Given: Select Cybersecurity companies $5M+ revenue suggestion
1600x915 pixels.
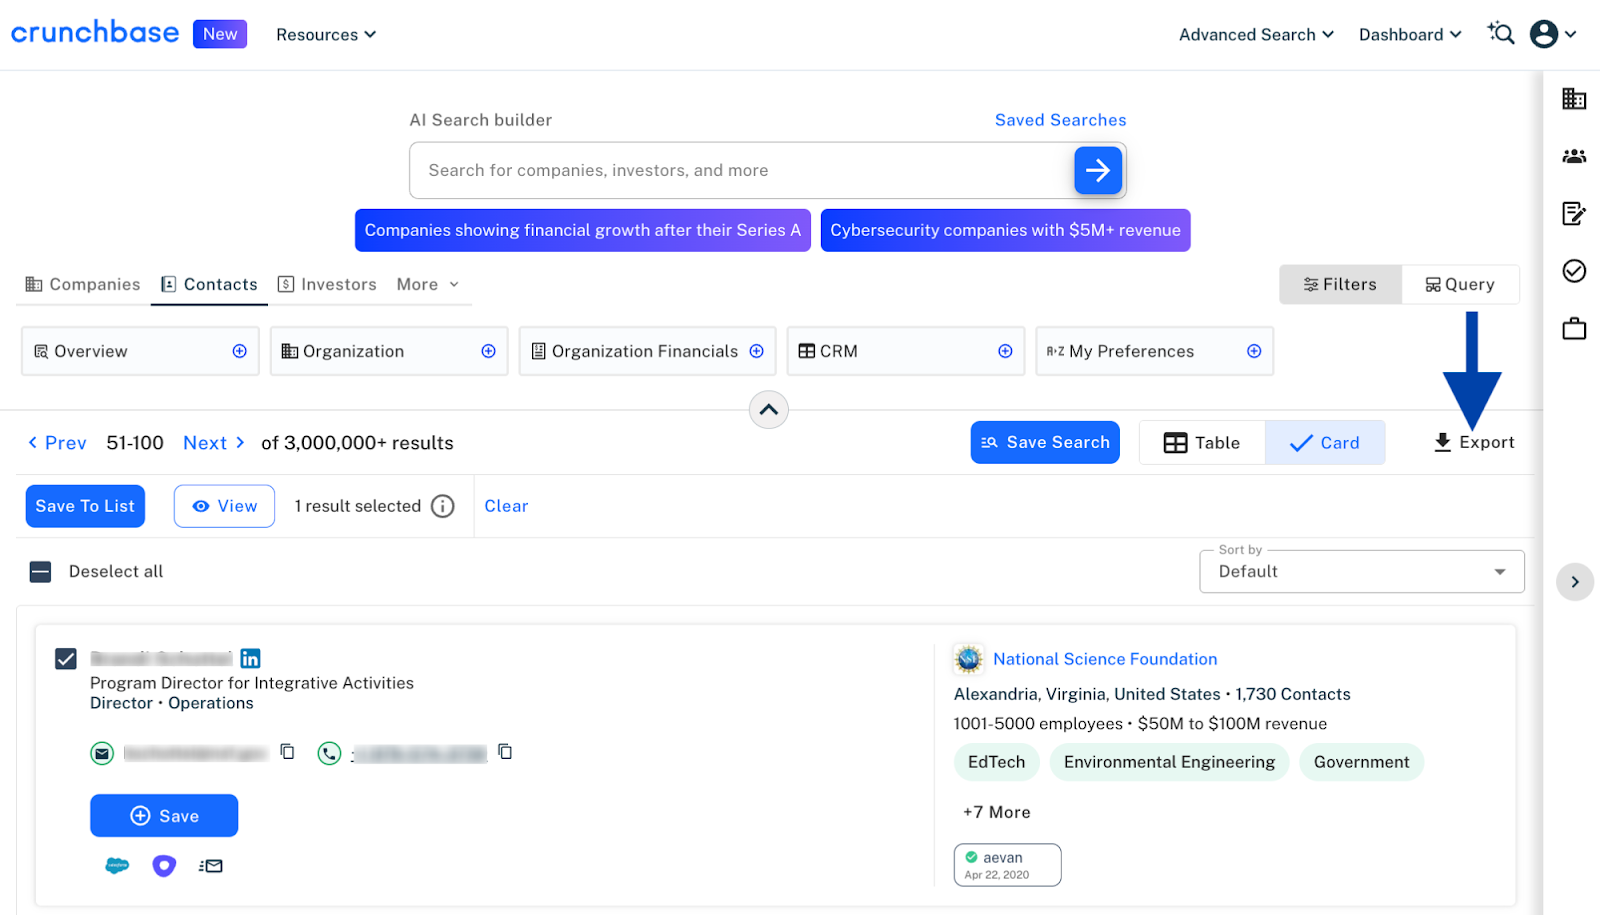Looking at the screenshot, I should click(x=1005, y=230).
